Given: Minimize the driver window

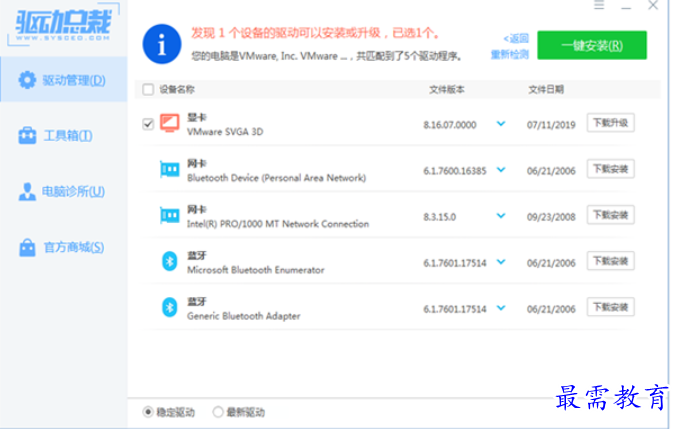Looking at the screenshot, I should pyautogui.click(x=626, y=7).
